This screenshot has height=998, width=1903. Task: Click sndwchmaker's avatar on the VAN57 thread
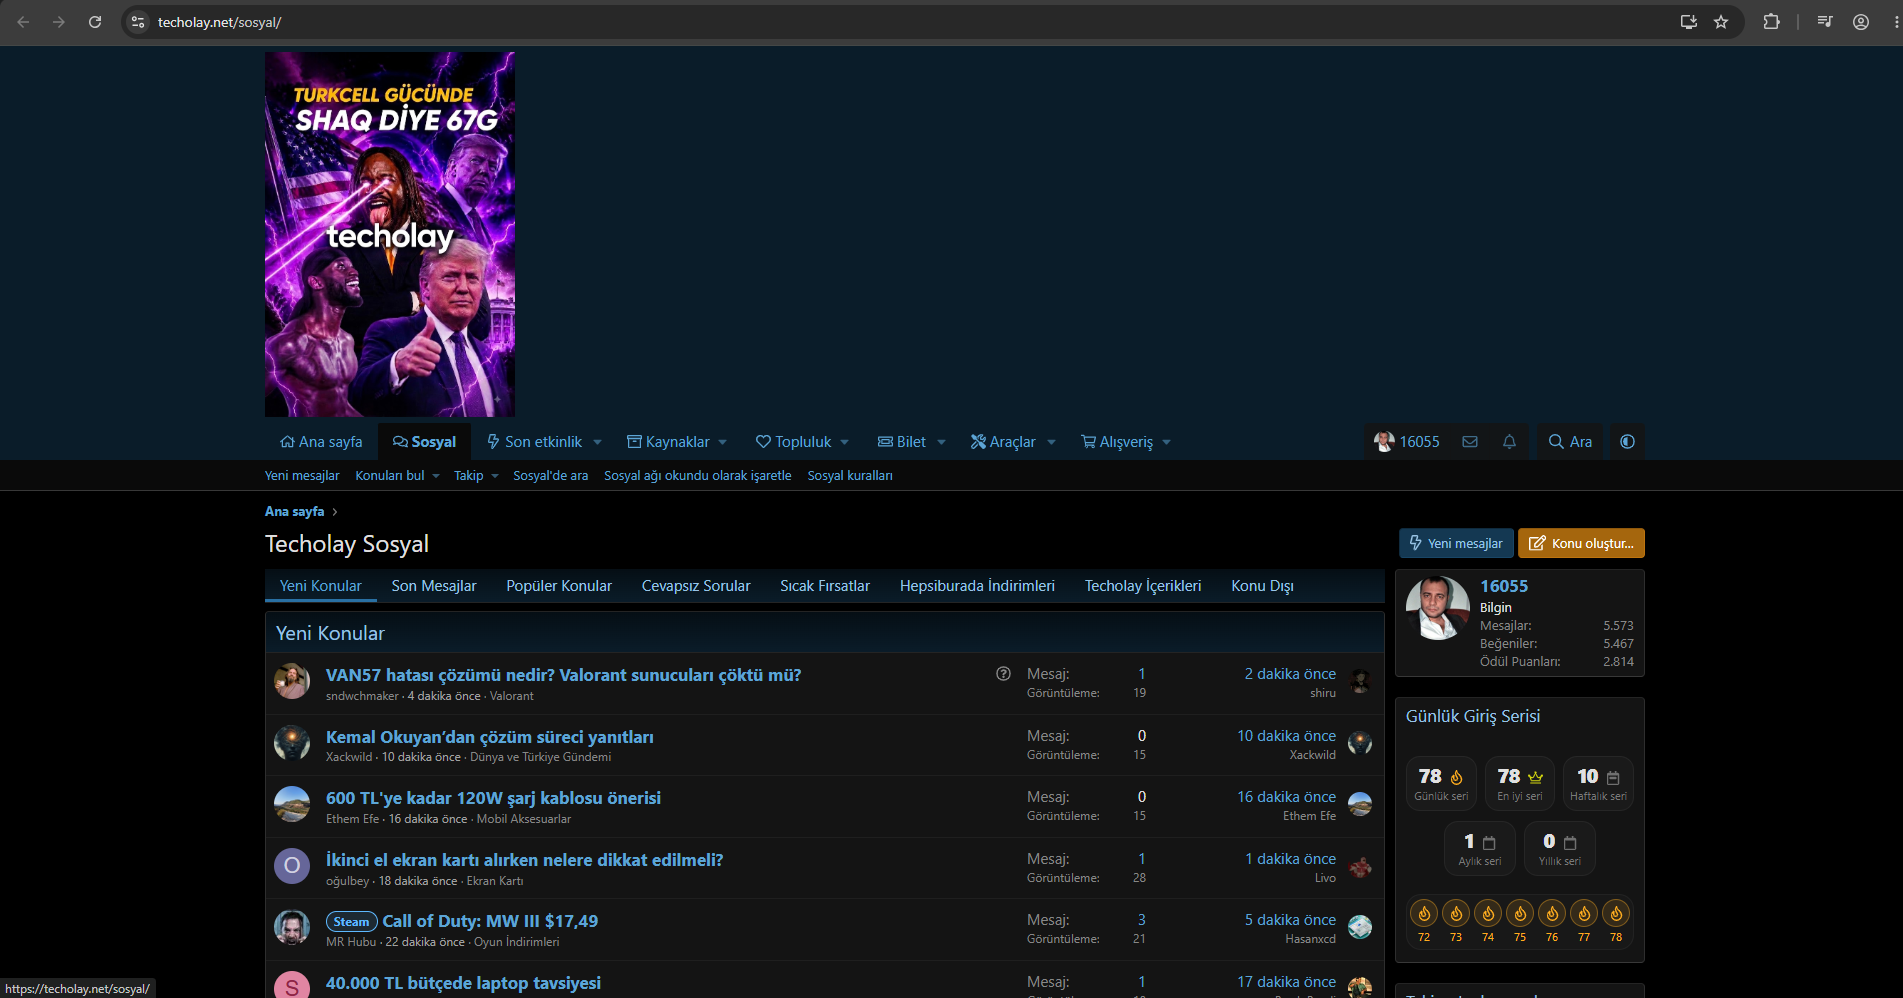(x=292, y=681)
